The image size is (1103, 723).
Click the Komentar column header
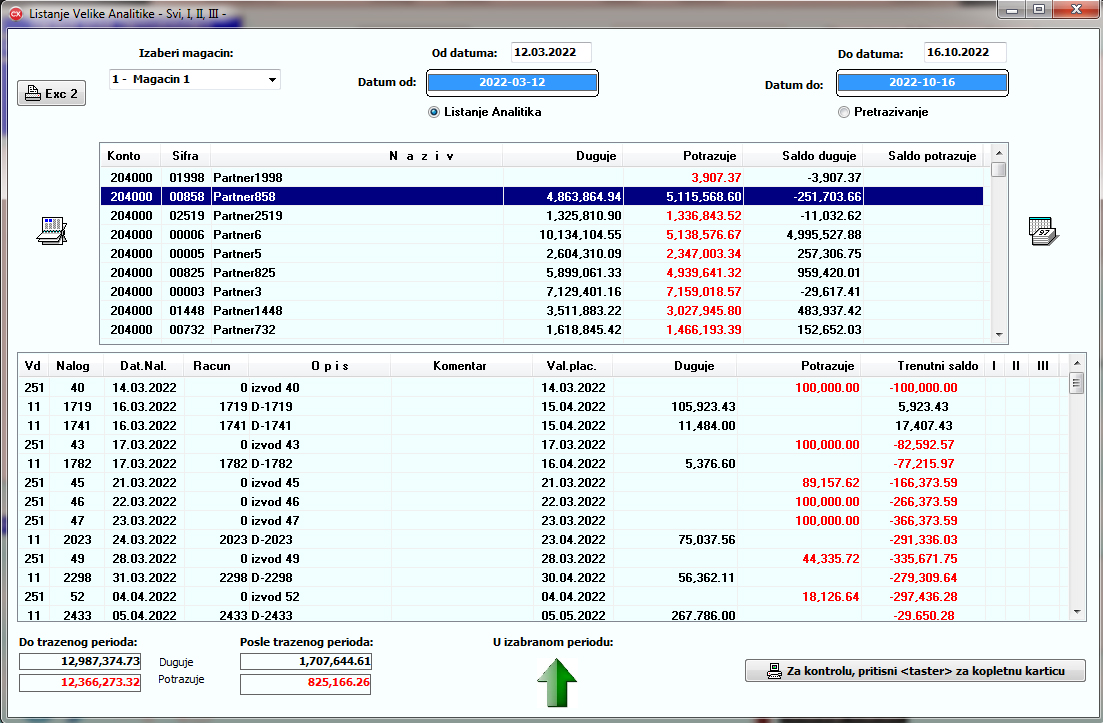point(461,366)
